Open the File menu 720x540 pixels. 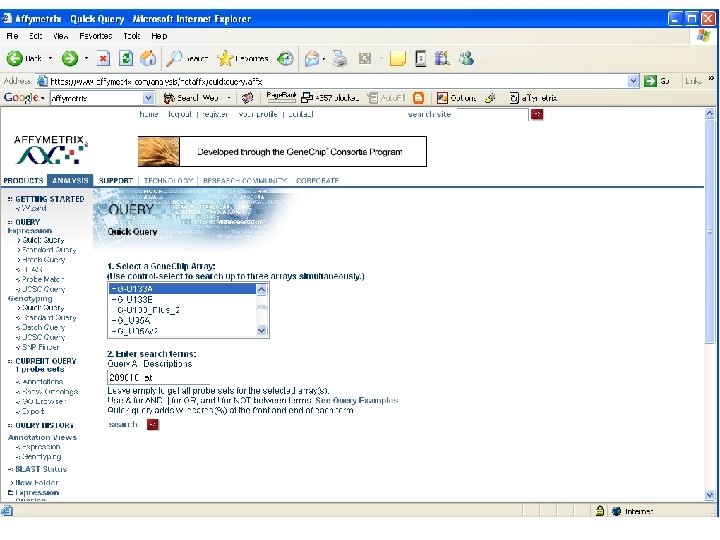12,36
